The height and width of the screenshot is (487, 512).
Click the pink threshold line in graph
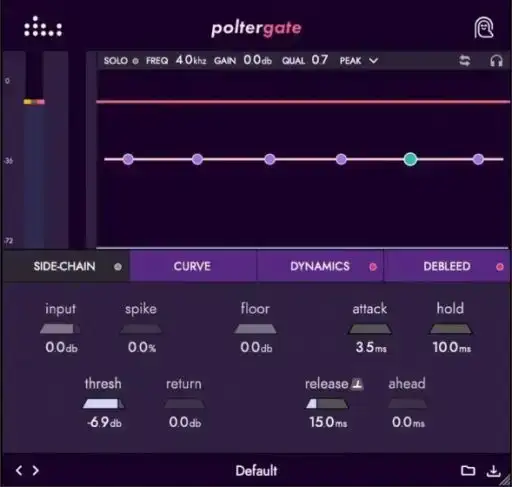click(303, 101)
